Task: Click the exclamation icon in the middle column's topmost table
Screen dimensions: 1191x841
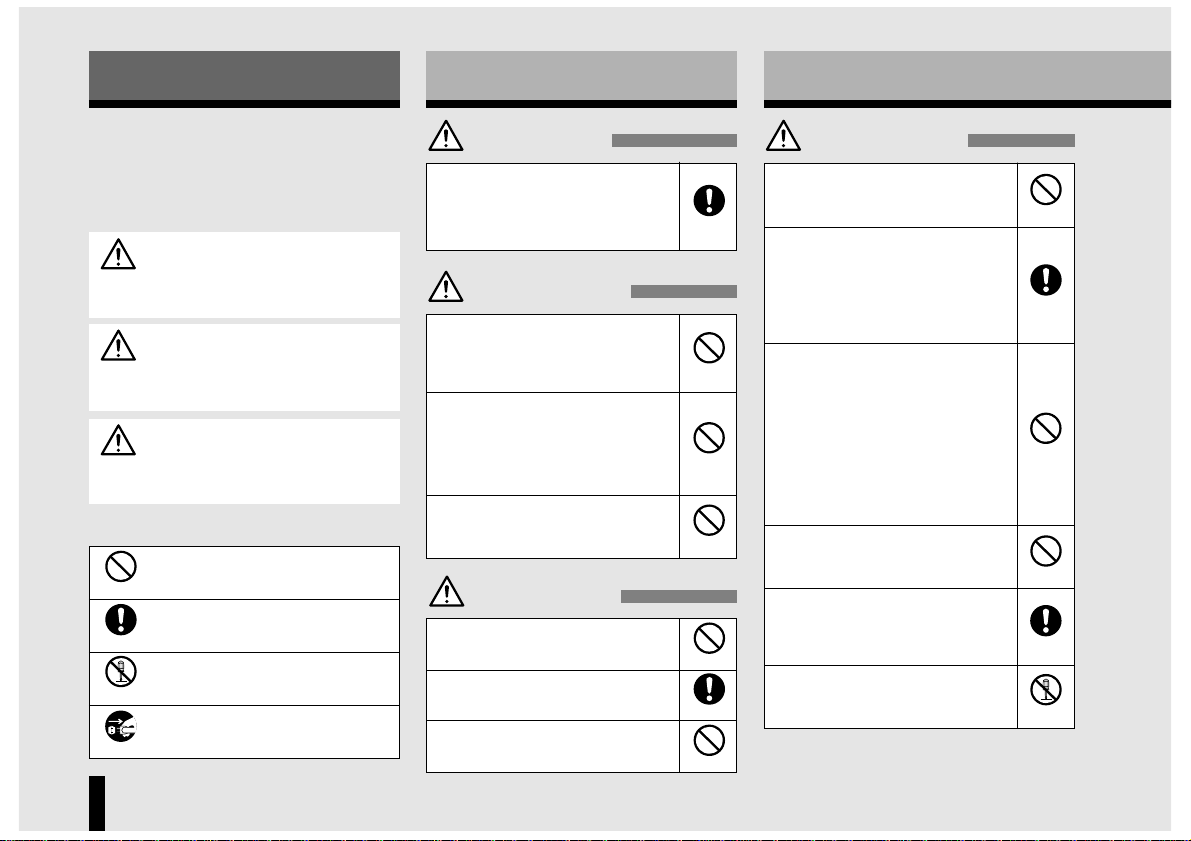Action: coord(709,201)
